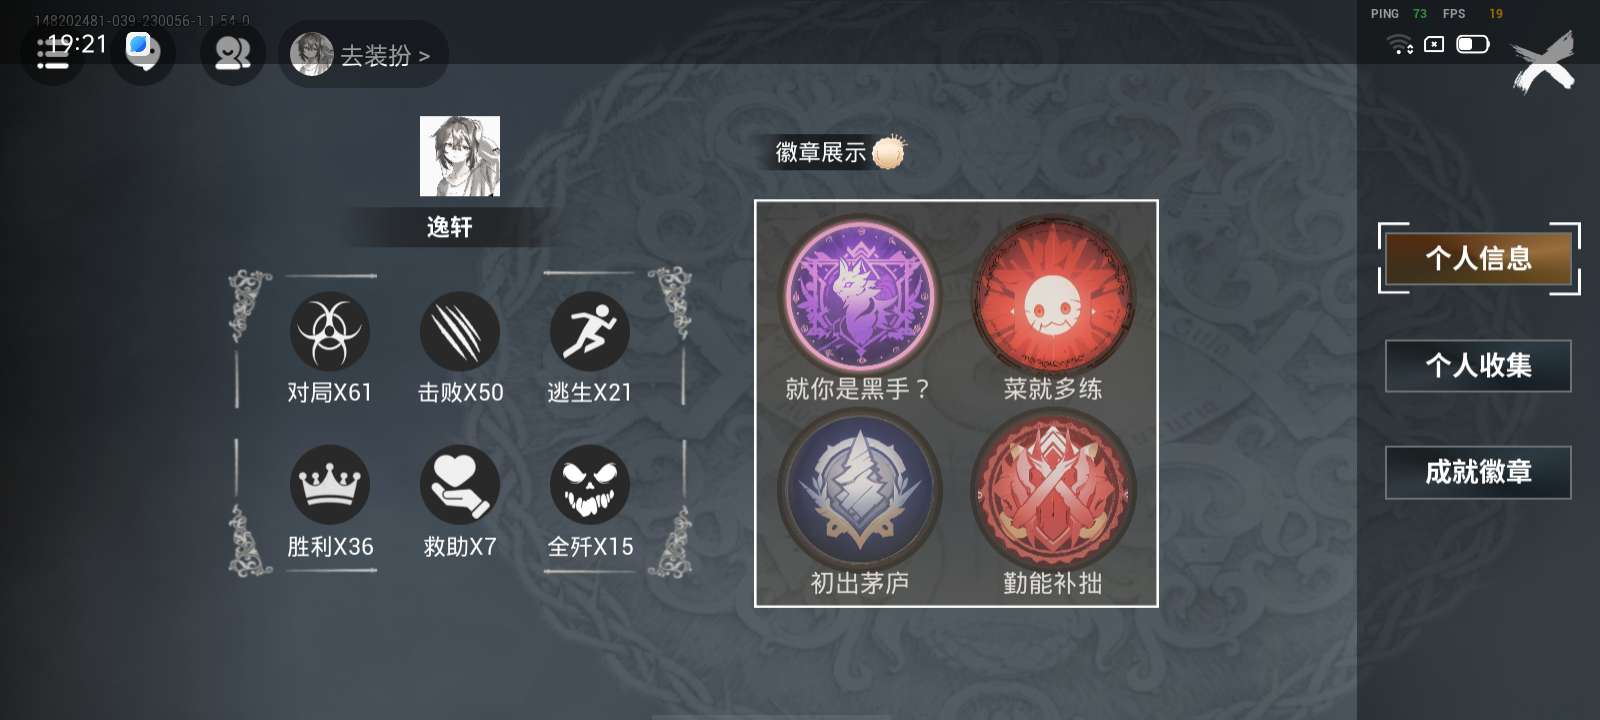Screen dimensions: 1600x720
Task: Close the profile with the X brush icon
Action: click(1543, 62)
